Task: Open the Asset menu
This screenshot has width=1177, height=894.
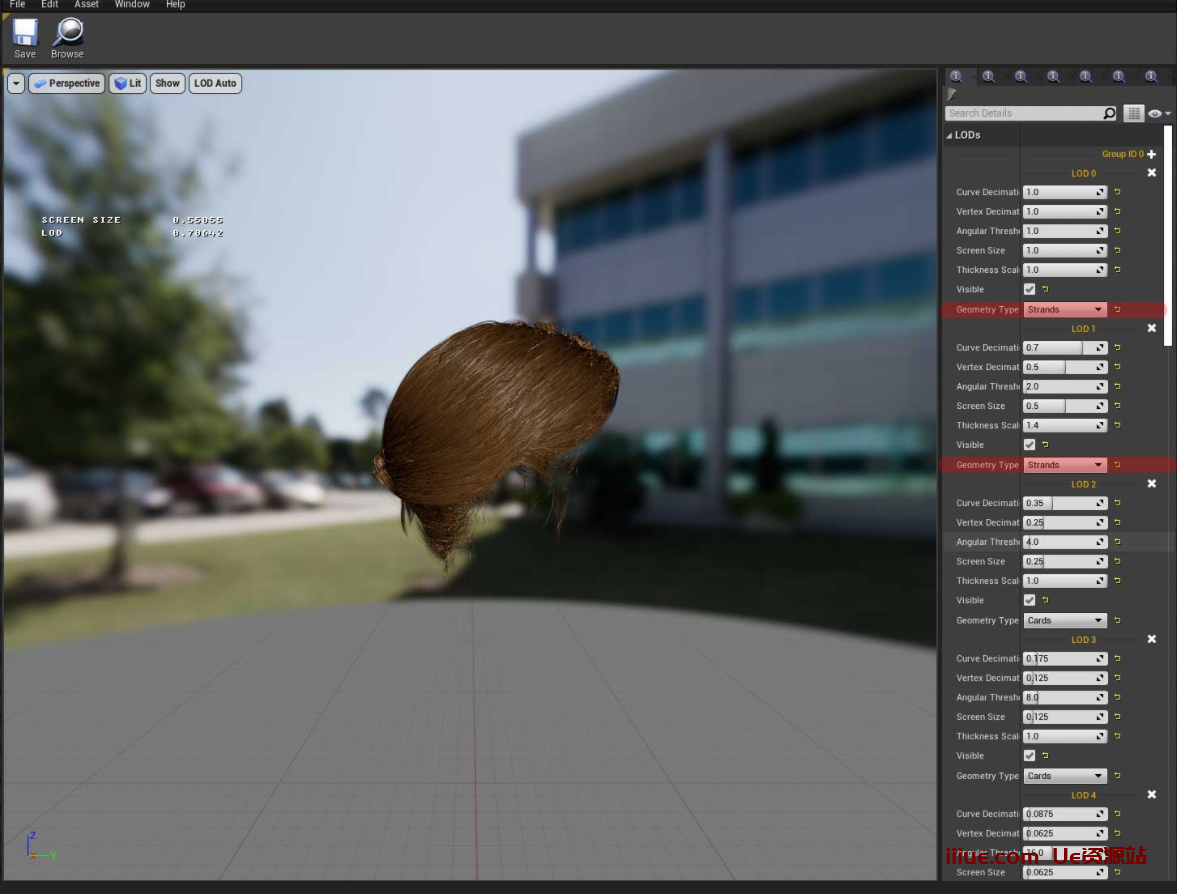Action: point(86,5)
